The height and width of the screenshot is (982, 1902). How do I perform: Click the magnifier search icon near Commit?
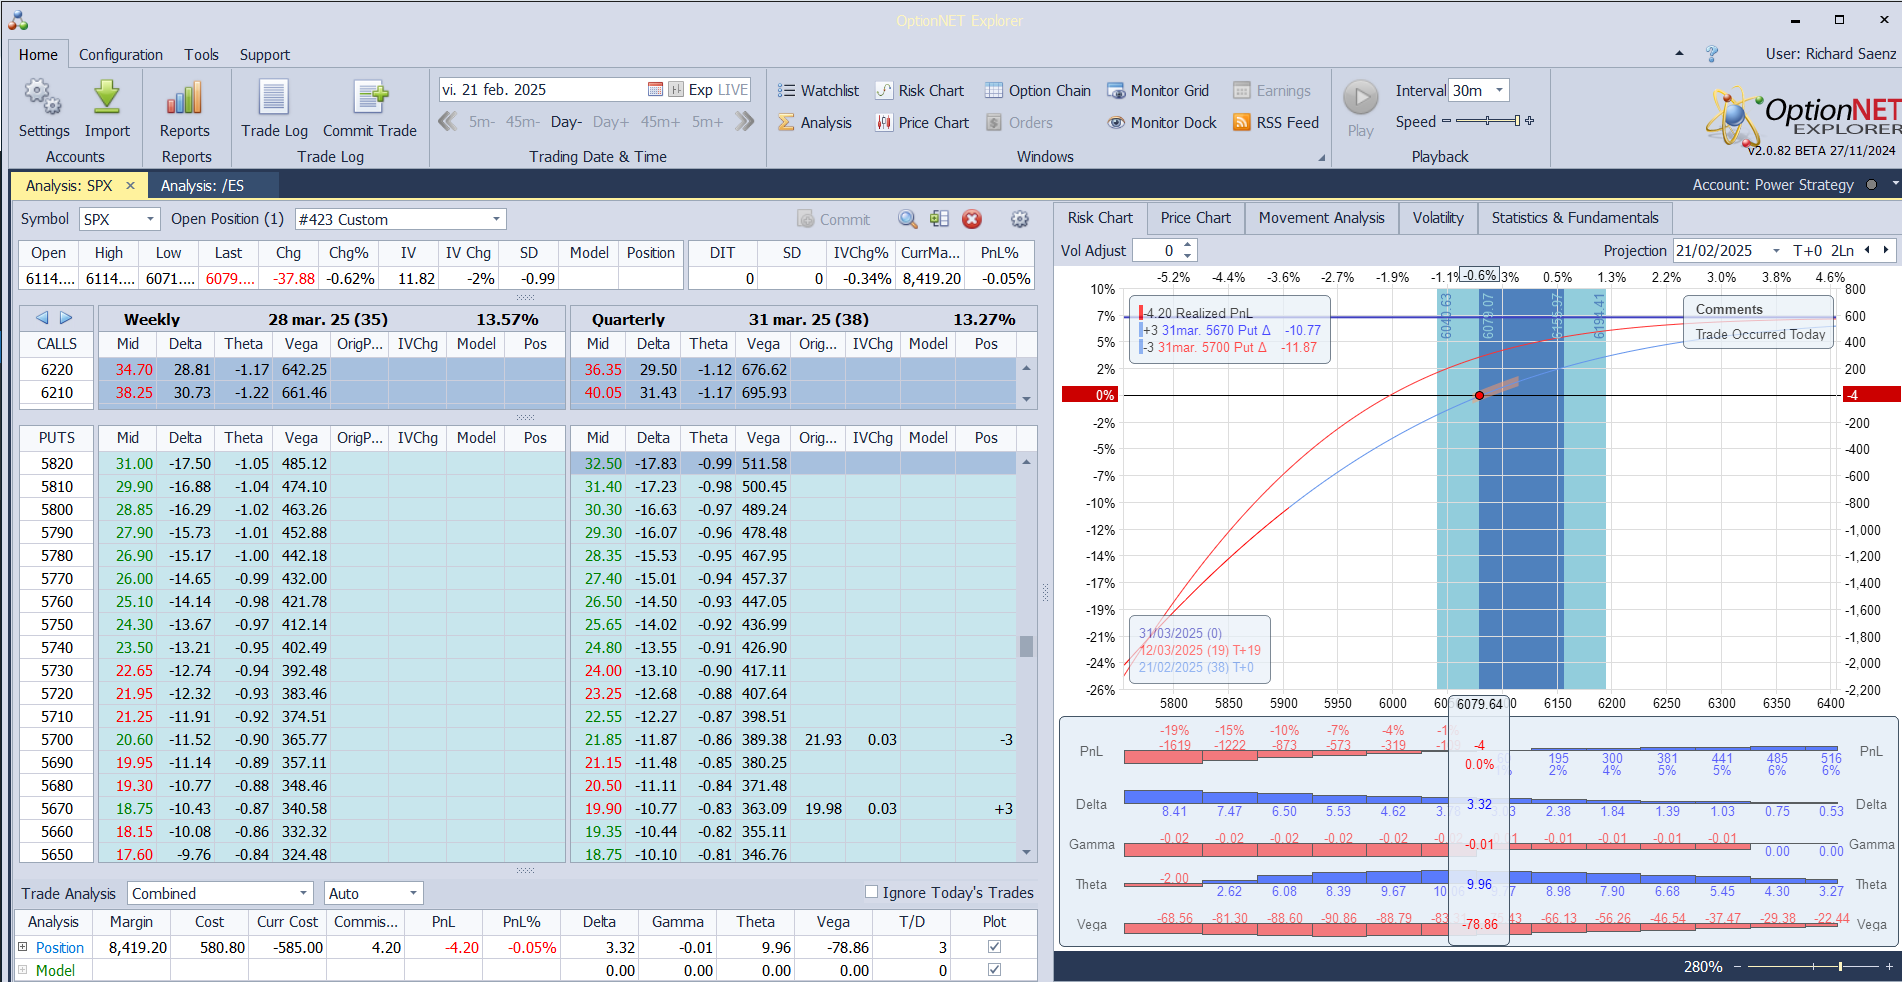[x=907, y=220]
